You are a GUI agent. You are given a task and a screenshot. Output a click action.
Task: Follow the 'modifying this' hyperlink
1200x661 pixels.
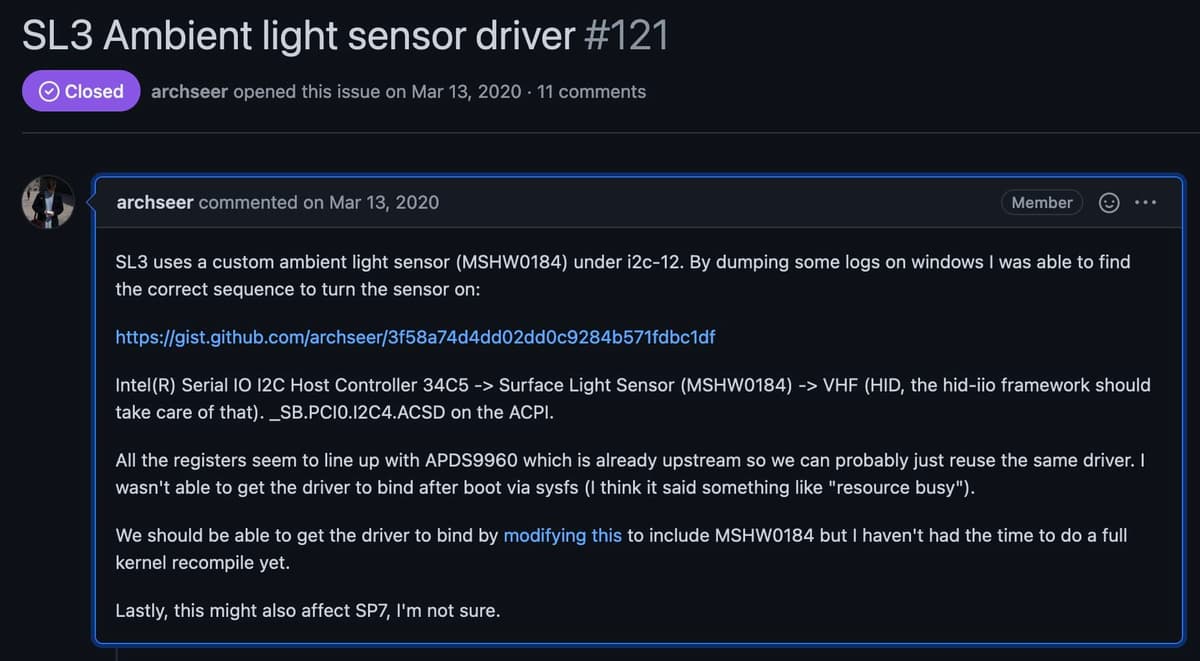coord(563,535)
